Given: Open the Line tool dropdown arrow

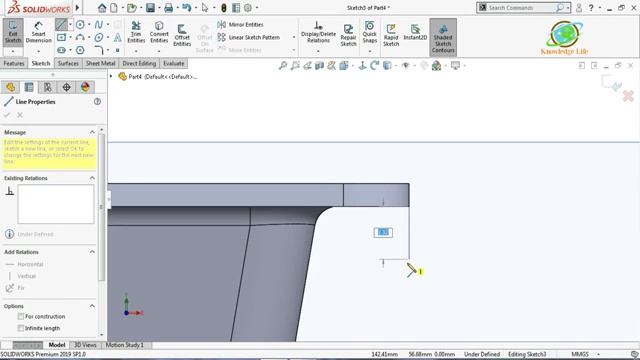Looking at the screenshot, I should tap(70, 24).
